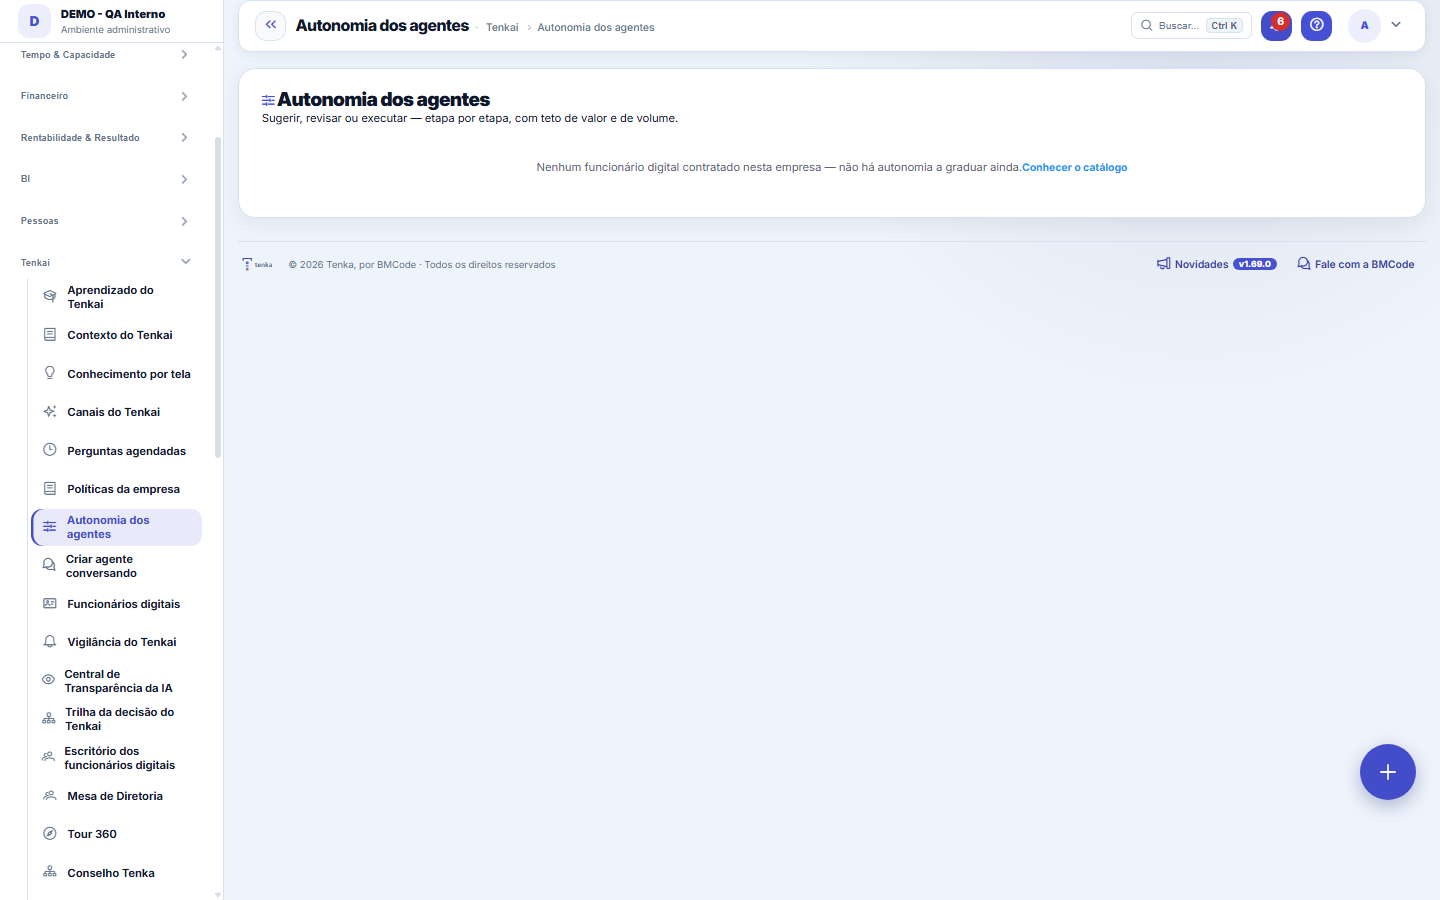Click the search magnifier icon

1147,25
